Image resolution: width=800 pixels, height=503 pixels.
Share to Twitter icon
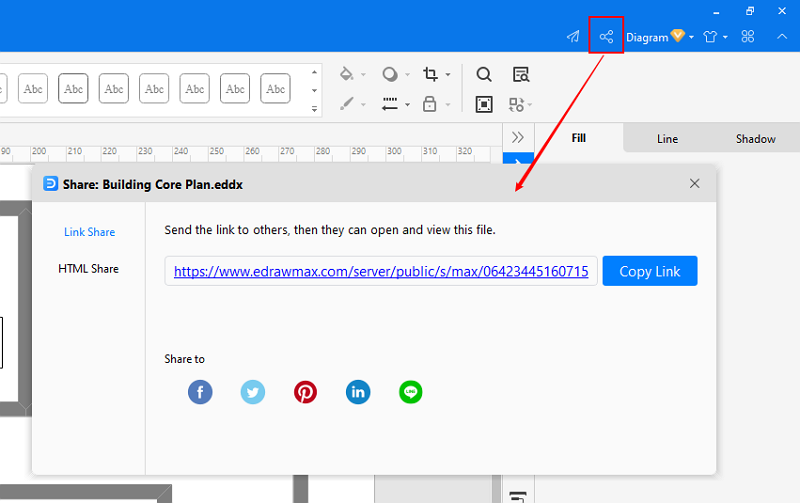point(253,392)
